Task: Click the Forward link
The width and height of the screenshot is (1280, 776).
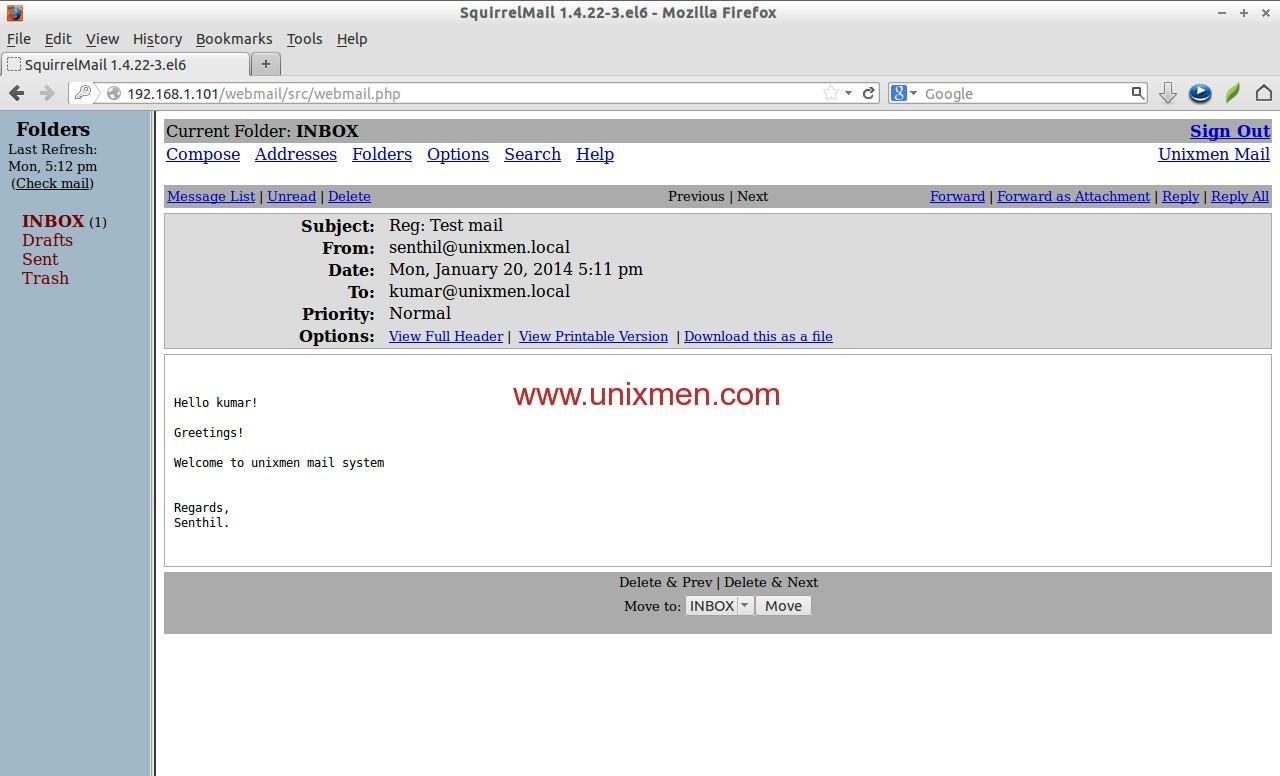Action: coord(957,196)
